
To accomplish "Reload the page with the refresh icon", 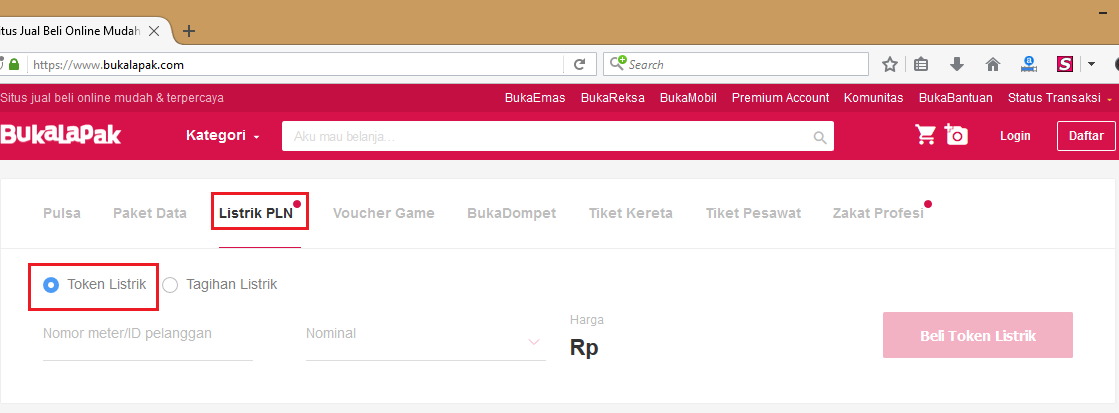I will point(580,64).
